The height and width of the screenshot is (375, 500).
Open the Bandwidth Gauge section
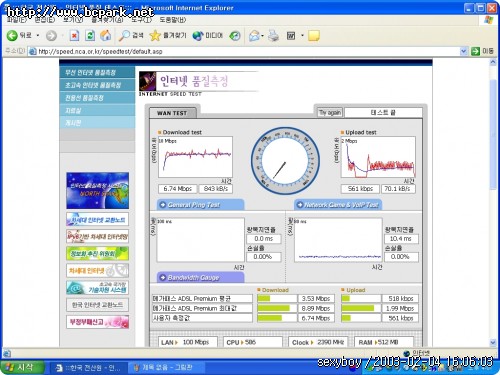(200, 277)
